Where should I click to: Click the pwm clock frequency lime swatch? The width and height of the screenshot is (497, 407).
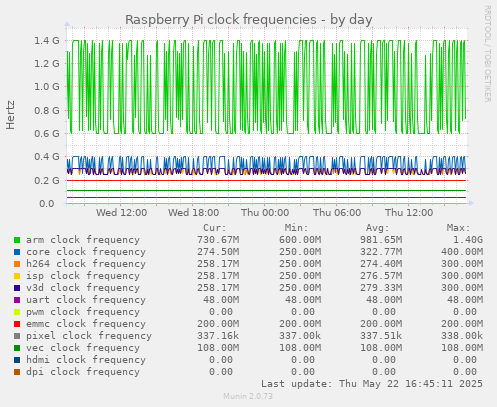click(x=17, y=312)
